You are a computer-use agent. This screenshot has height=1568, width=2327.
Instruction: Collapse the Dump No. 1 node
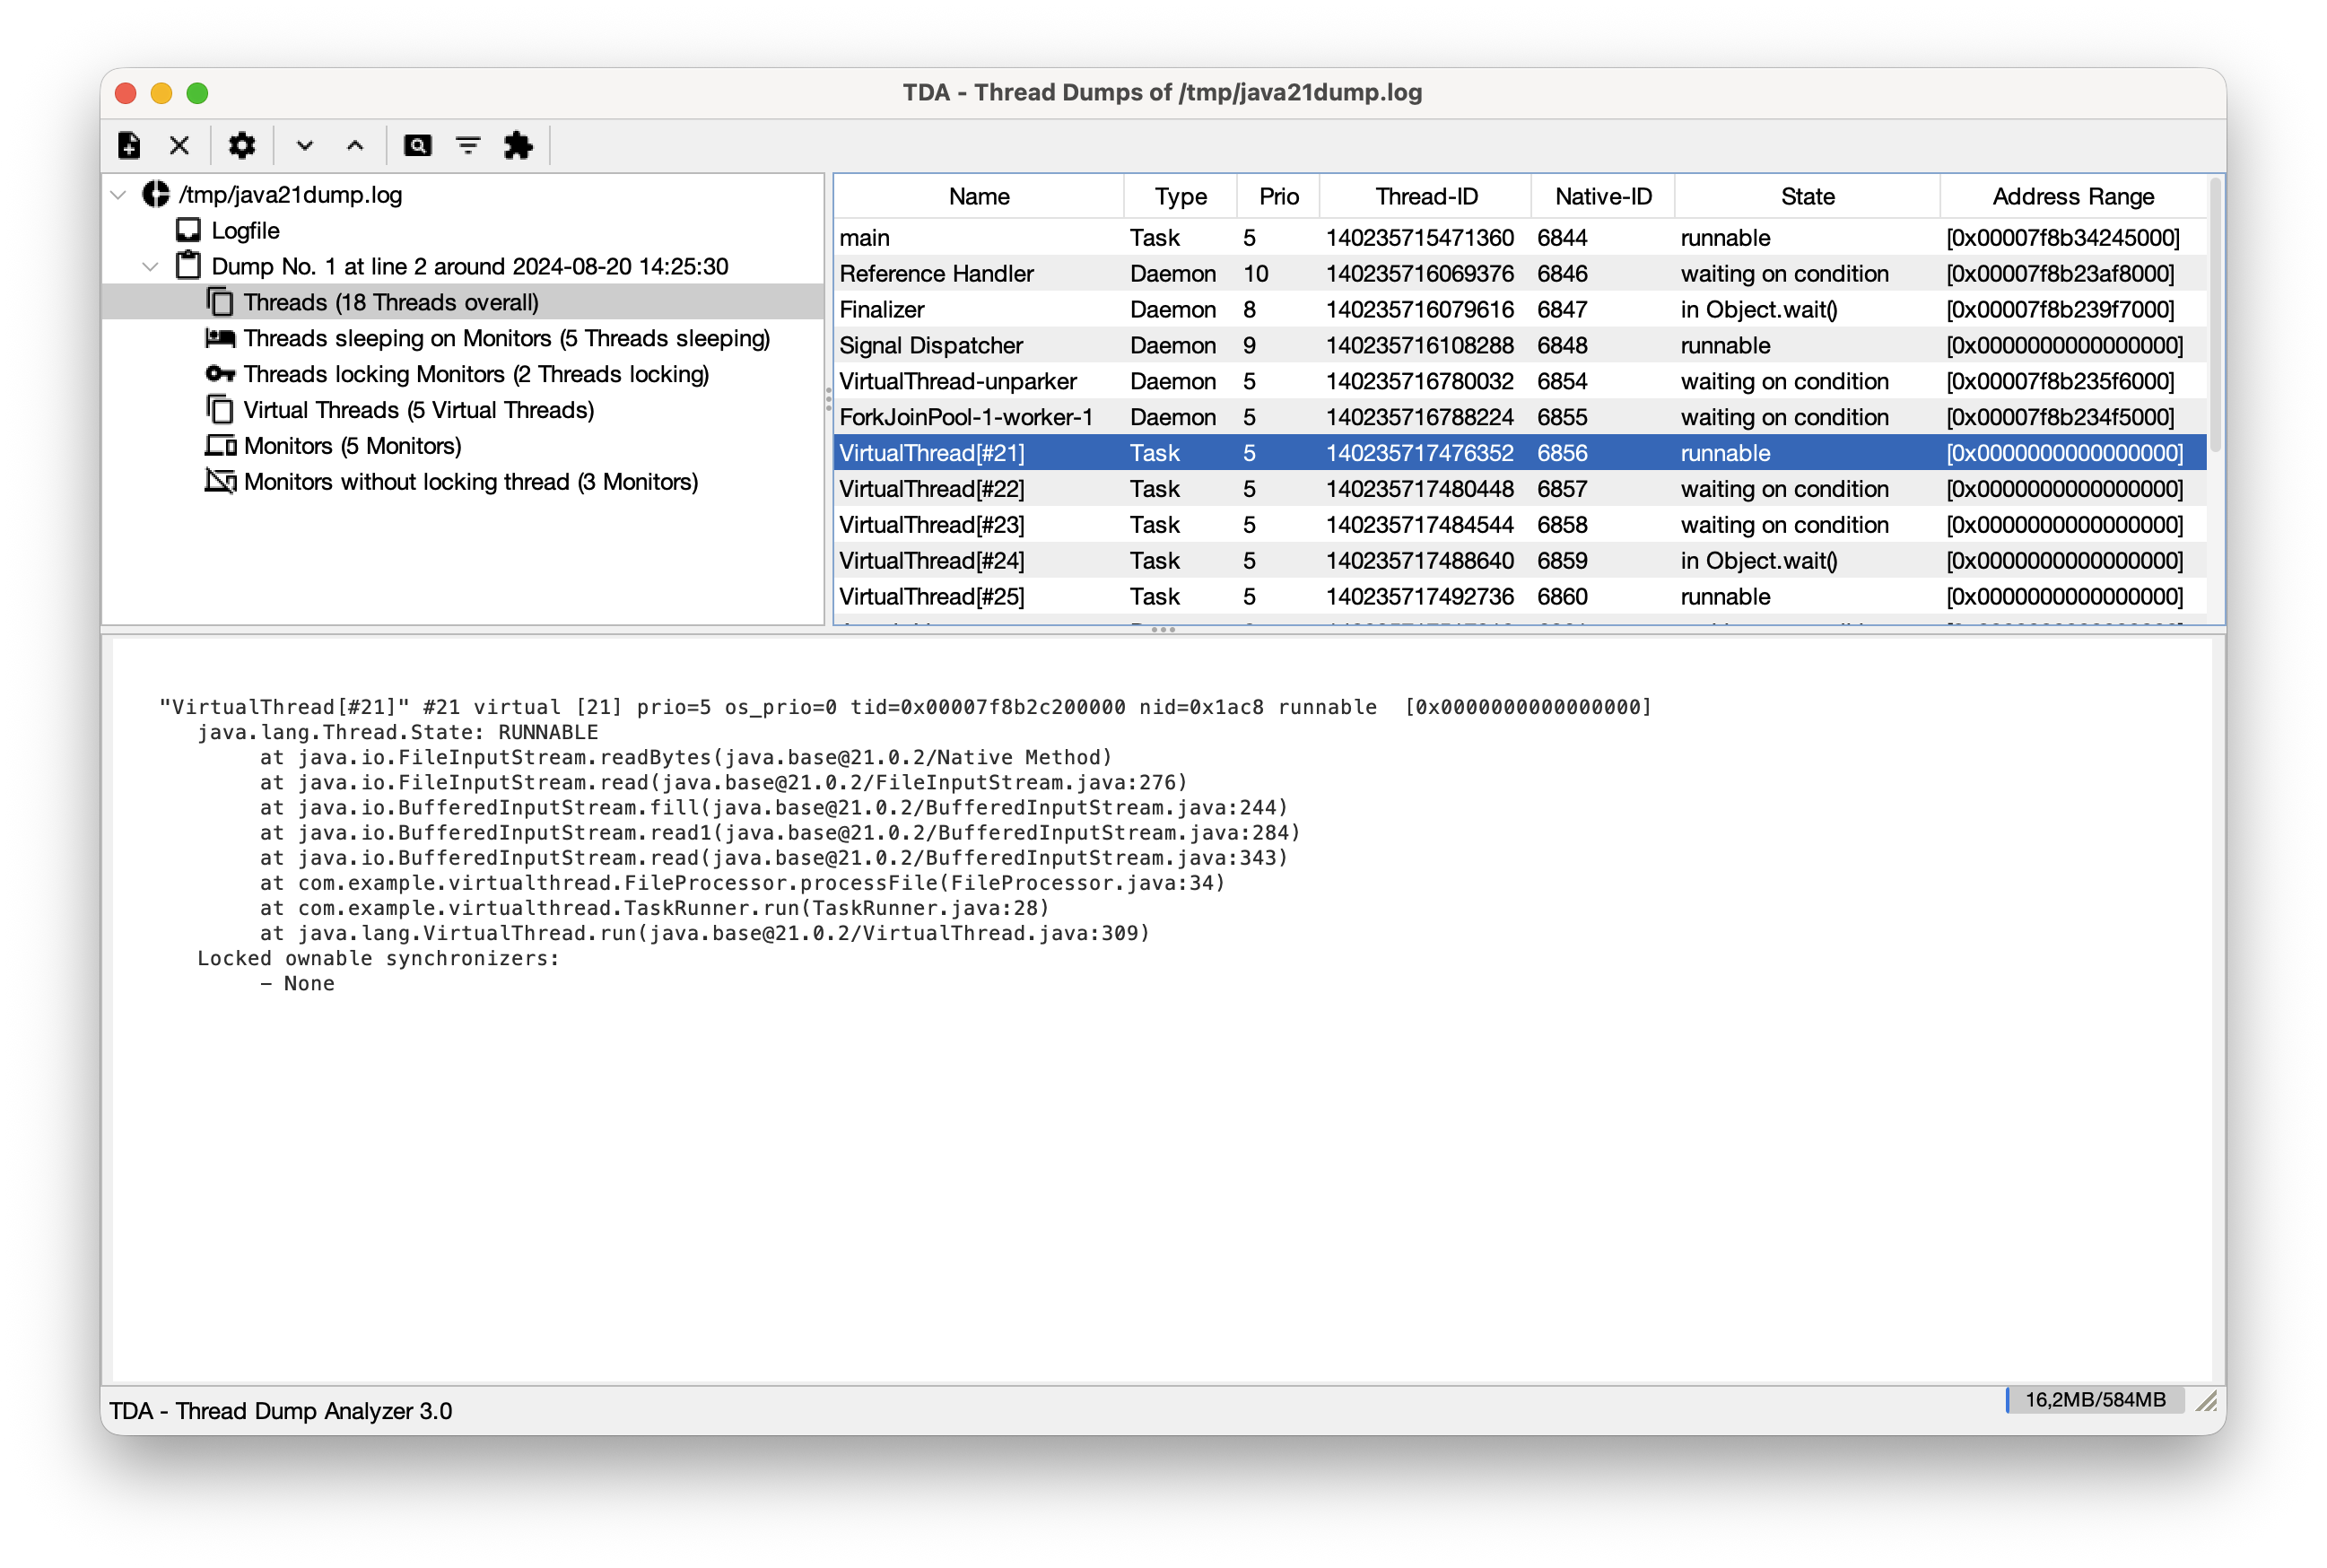pyautogui.click(x=151, y=266)
